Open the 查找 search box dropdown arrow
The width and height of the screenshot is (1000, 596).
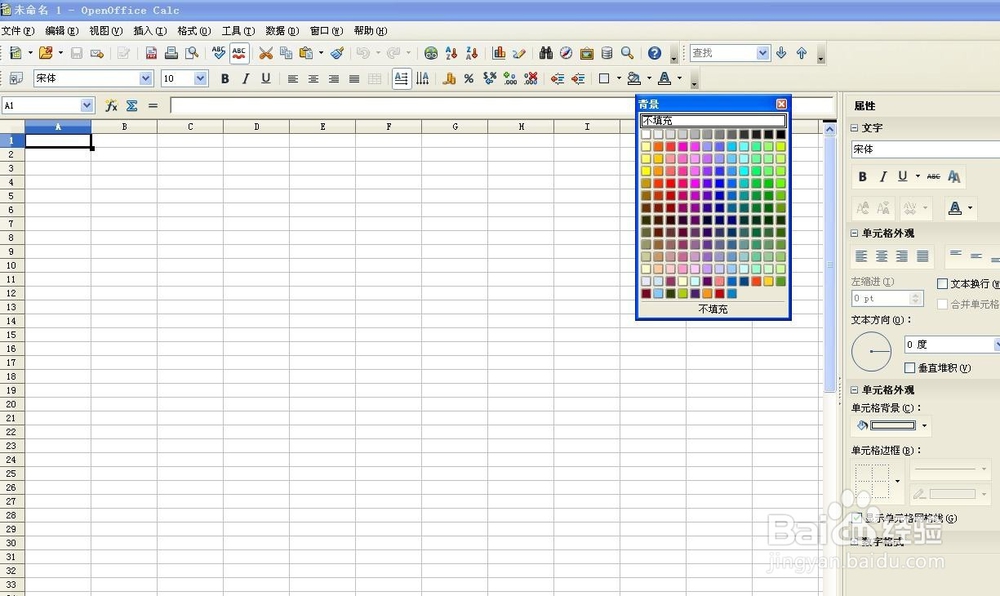point(763,53)
